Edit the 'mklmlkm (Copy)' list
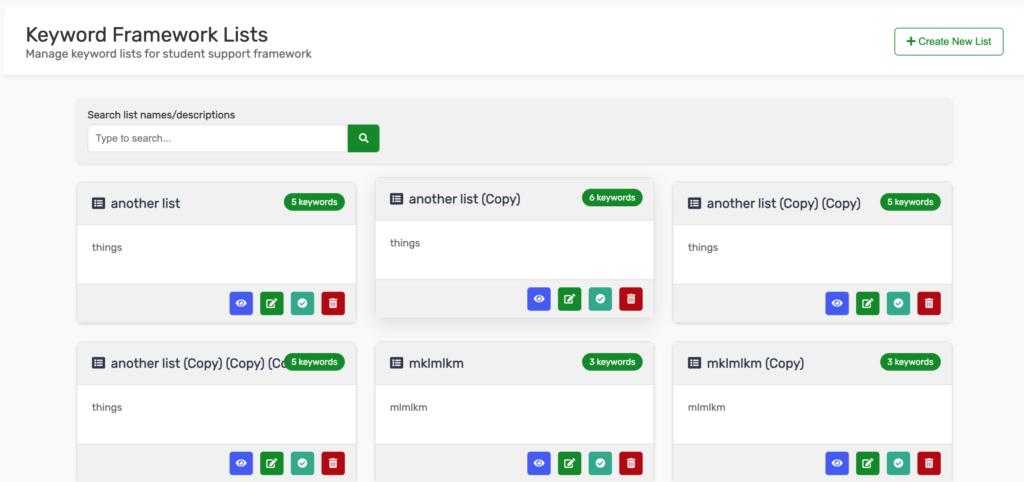Viewport: 1024px width, 482px height. coord(868,463)
